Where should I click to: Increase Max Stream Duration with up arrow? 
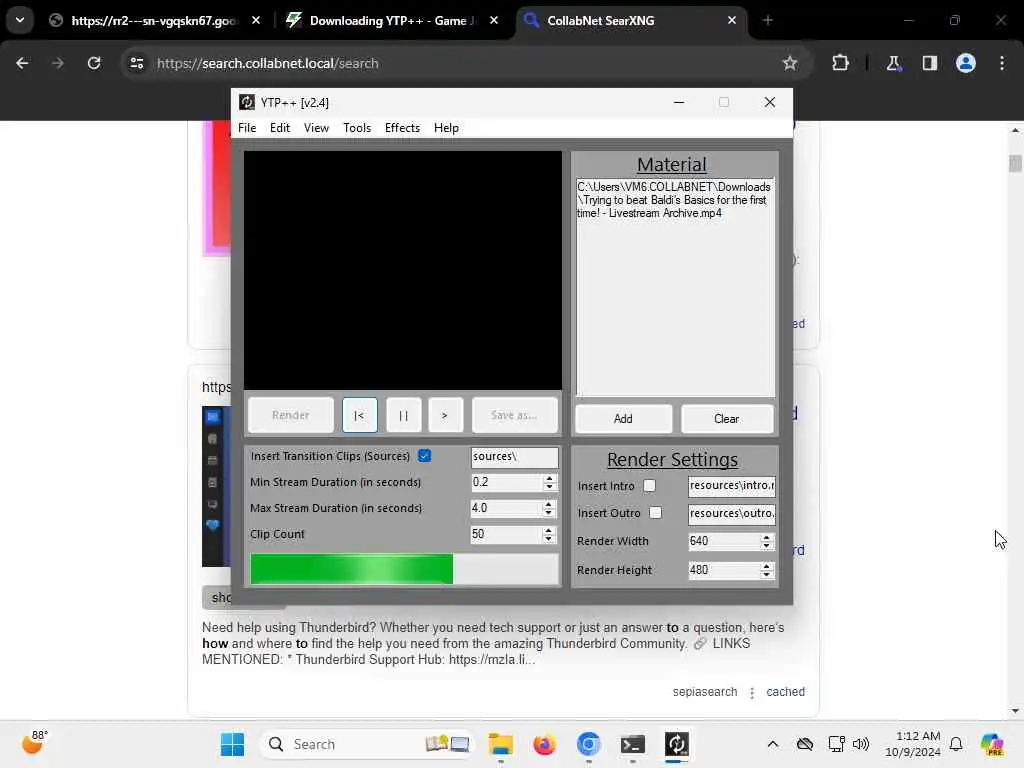pos(549,504)
